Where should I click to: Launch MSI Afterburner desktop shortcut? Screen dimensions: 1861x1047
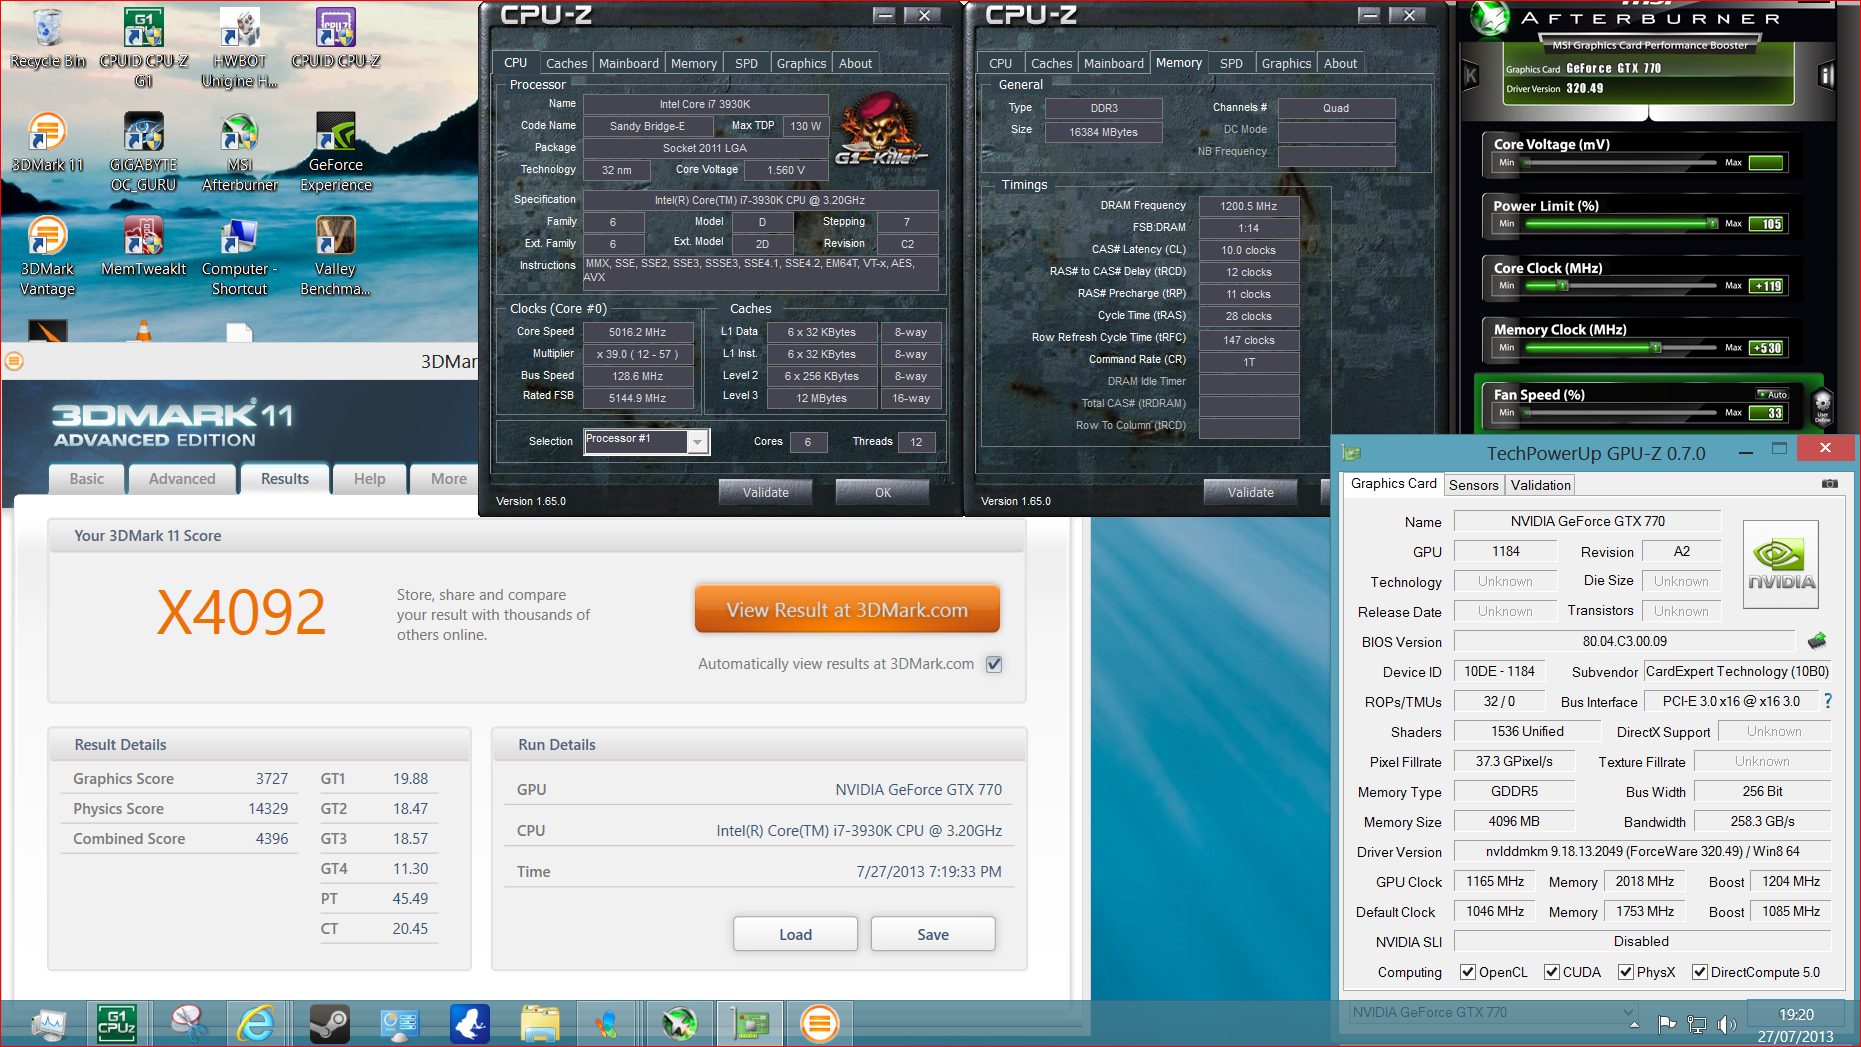(240, 152)
